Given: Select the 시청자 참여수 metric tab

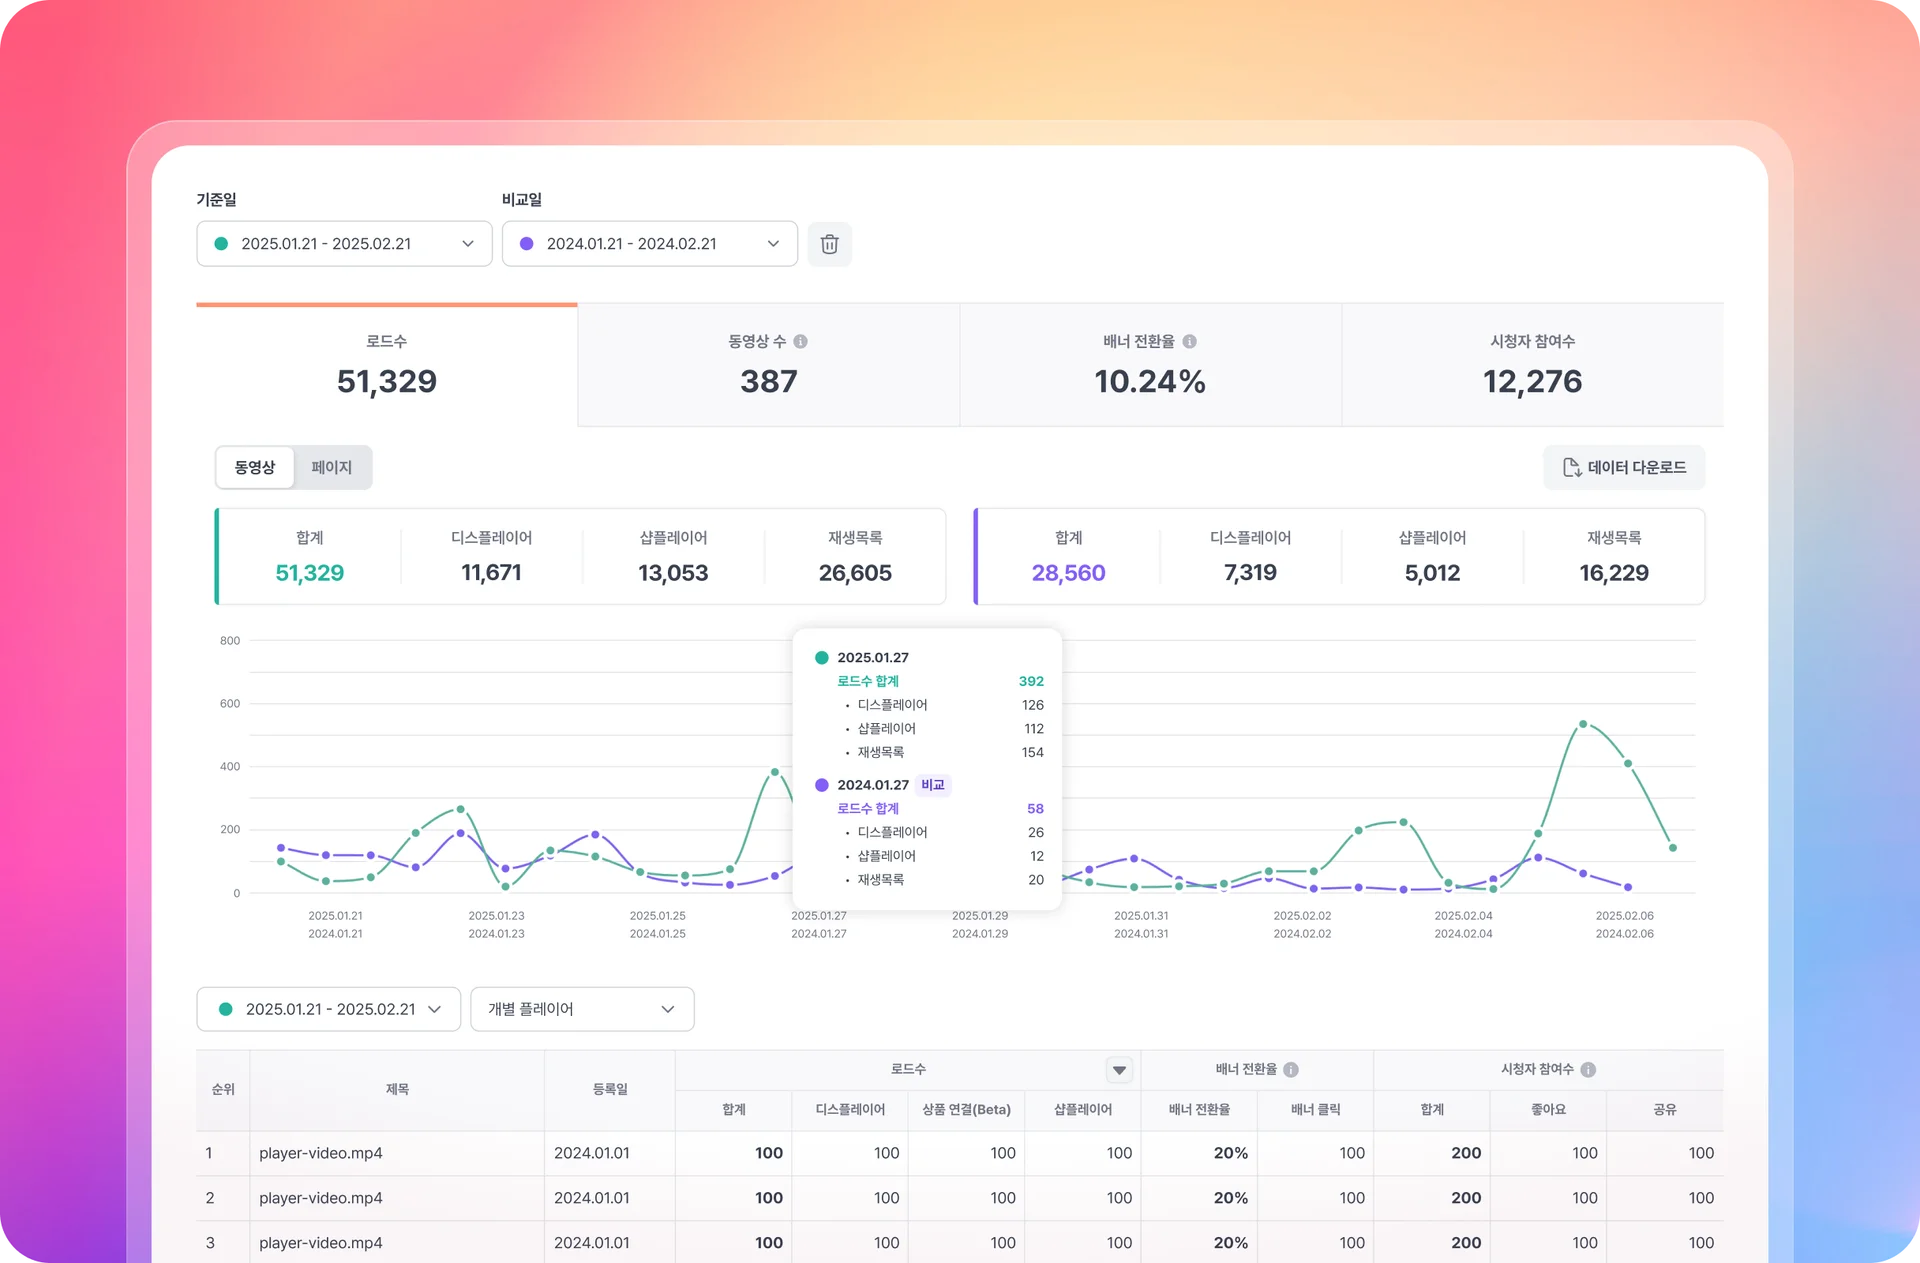Looking at the screenshot, I should (x=1532, y=365).
